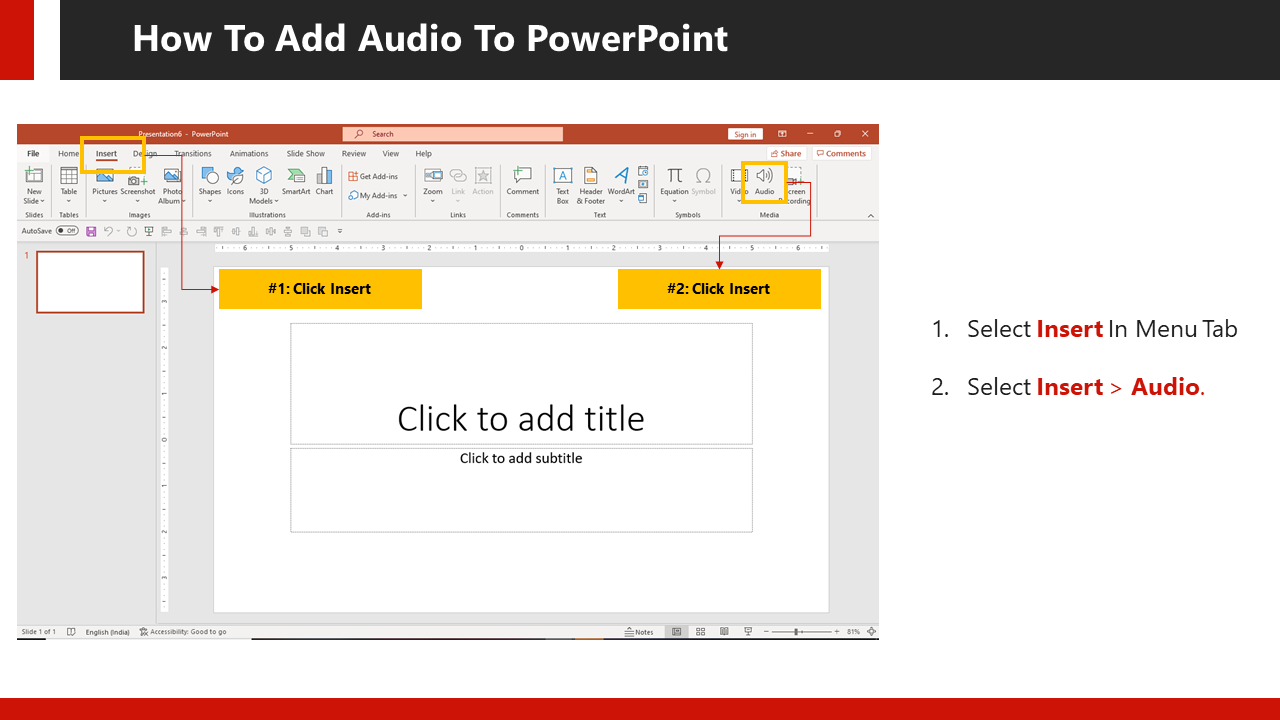
Task: Open the Customize Quick Access Toolbar dropdown
Action: tap(340, 231)
